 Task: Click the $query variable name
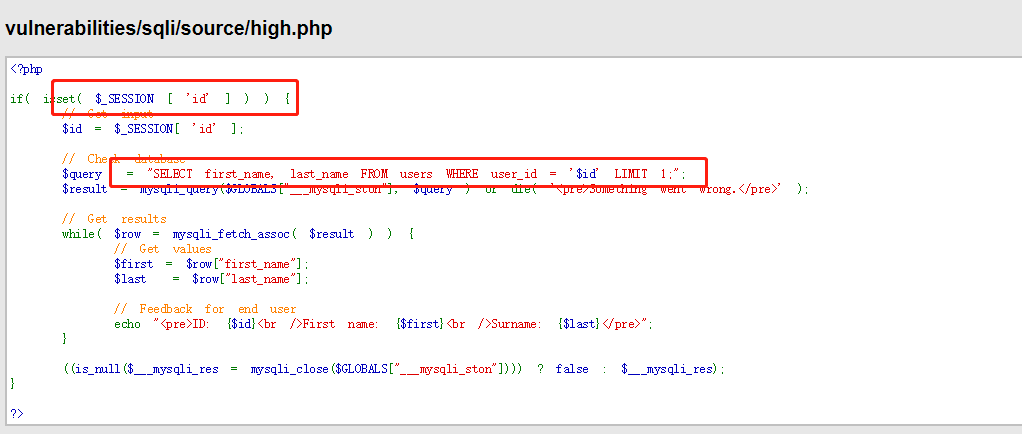[x=82, y=174]
